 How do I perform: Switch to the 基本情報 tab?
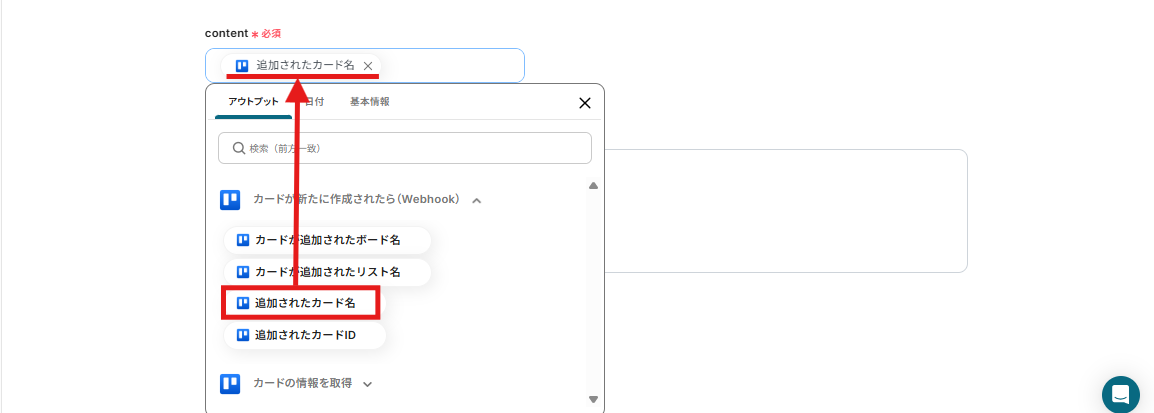[x=370, y=102]
